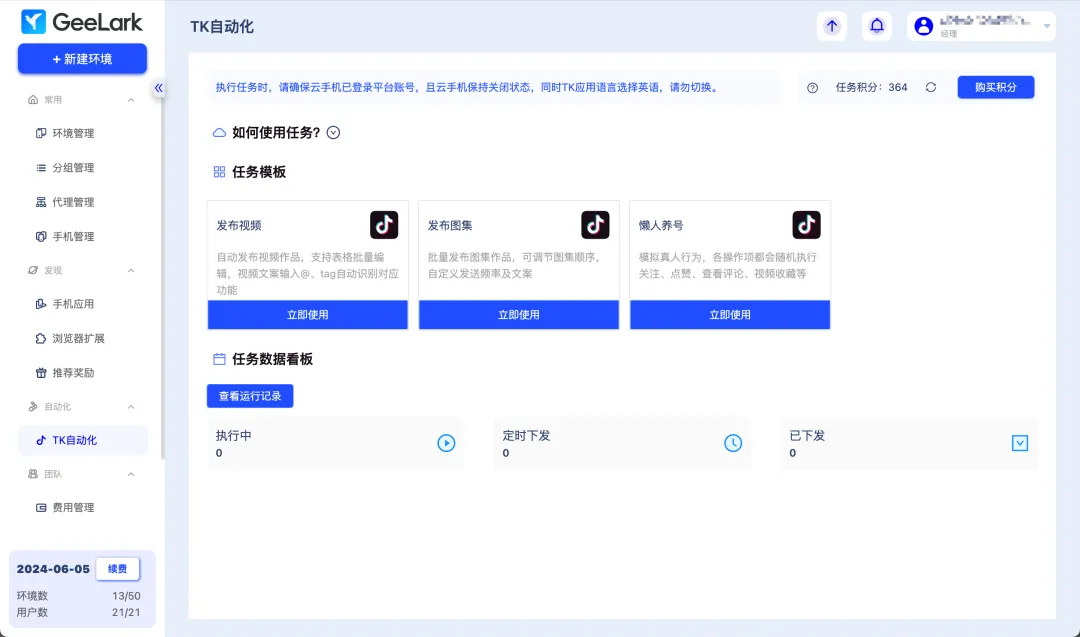The width and height of the screenshot is (1080, 637).
Task: Click the grid icon beside 任务模板
Action: [219, 172]
